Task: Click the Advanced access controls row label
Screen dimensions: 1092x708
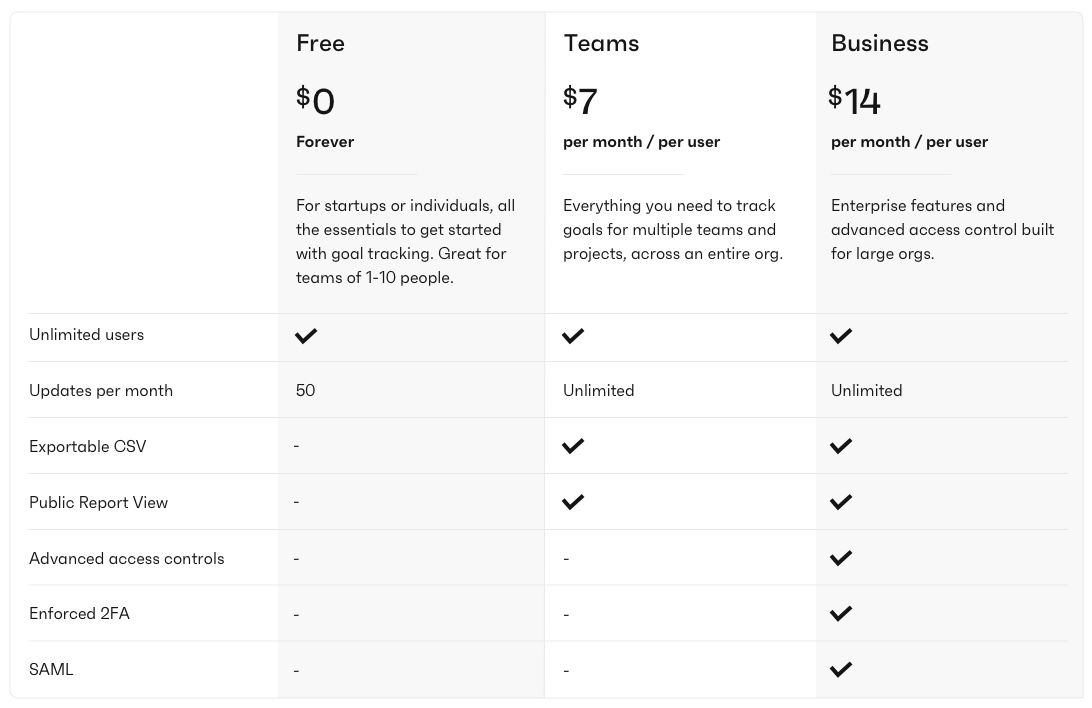Action: click(127, 558)
